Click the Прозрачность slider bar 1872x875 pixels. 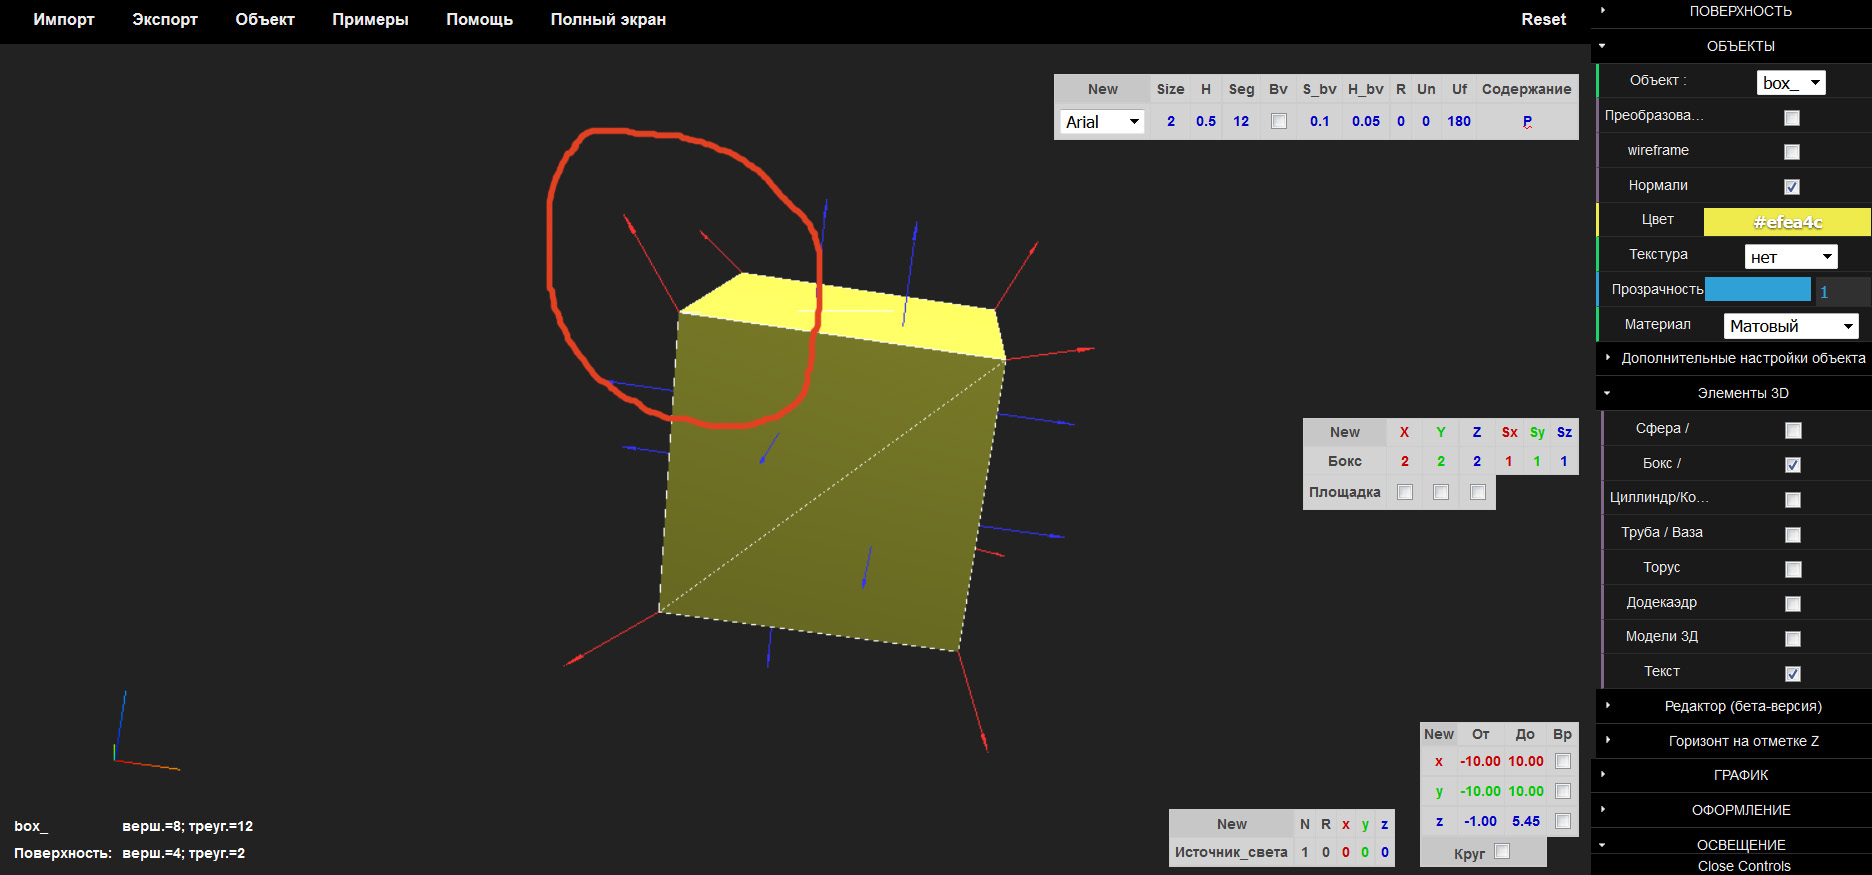tap(1757, 290)
